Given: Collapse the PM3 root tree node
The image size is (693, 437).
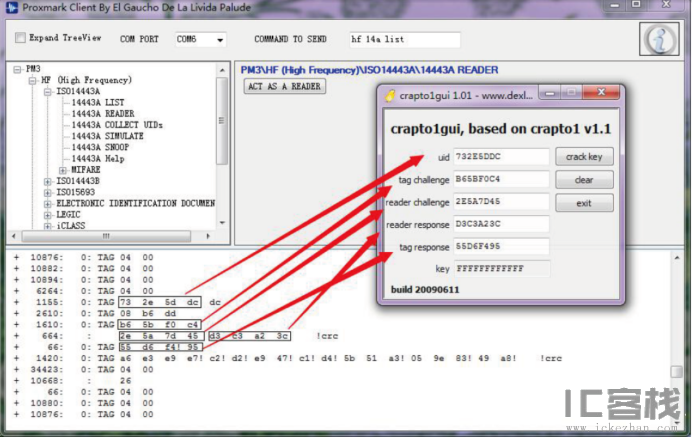Looking at the screenshot, I should (17, 69).
